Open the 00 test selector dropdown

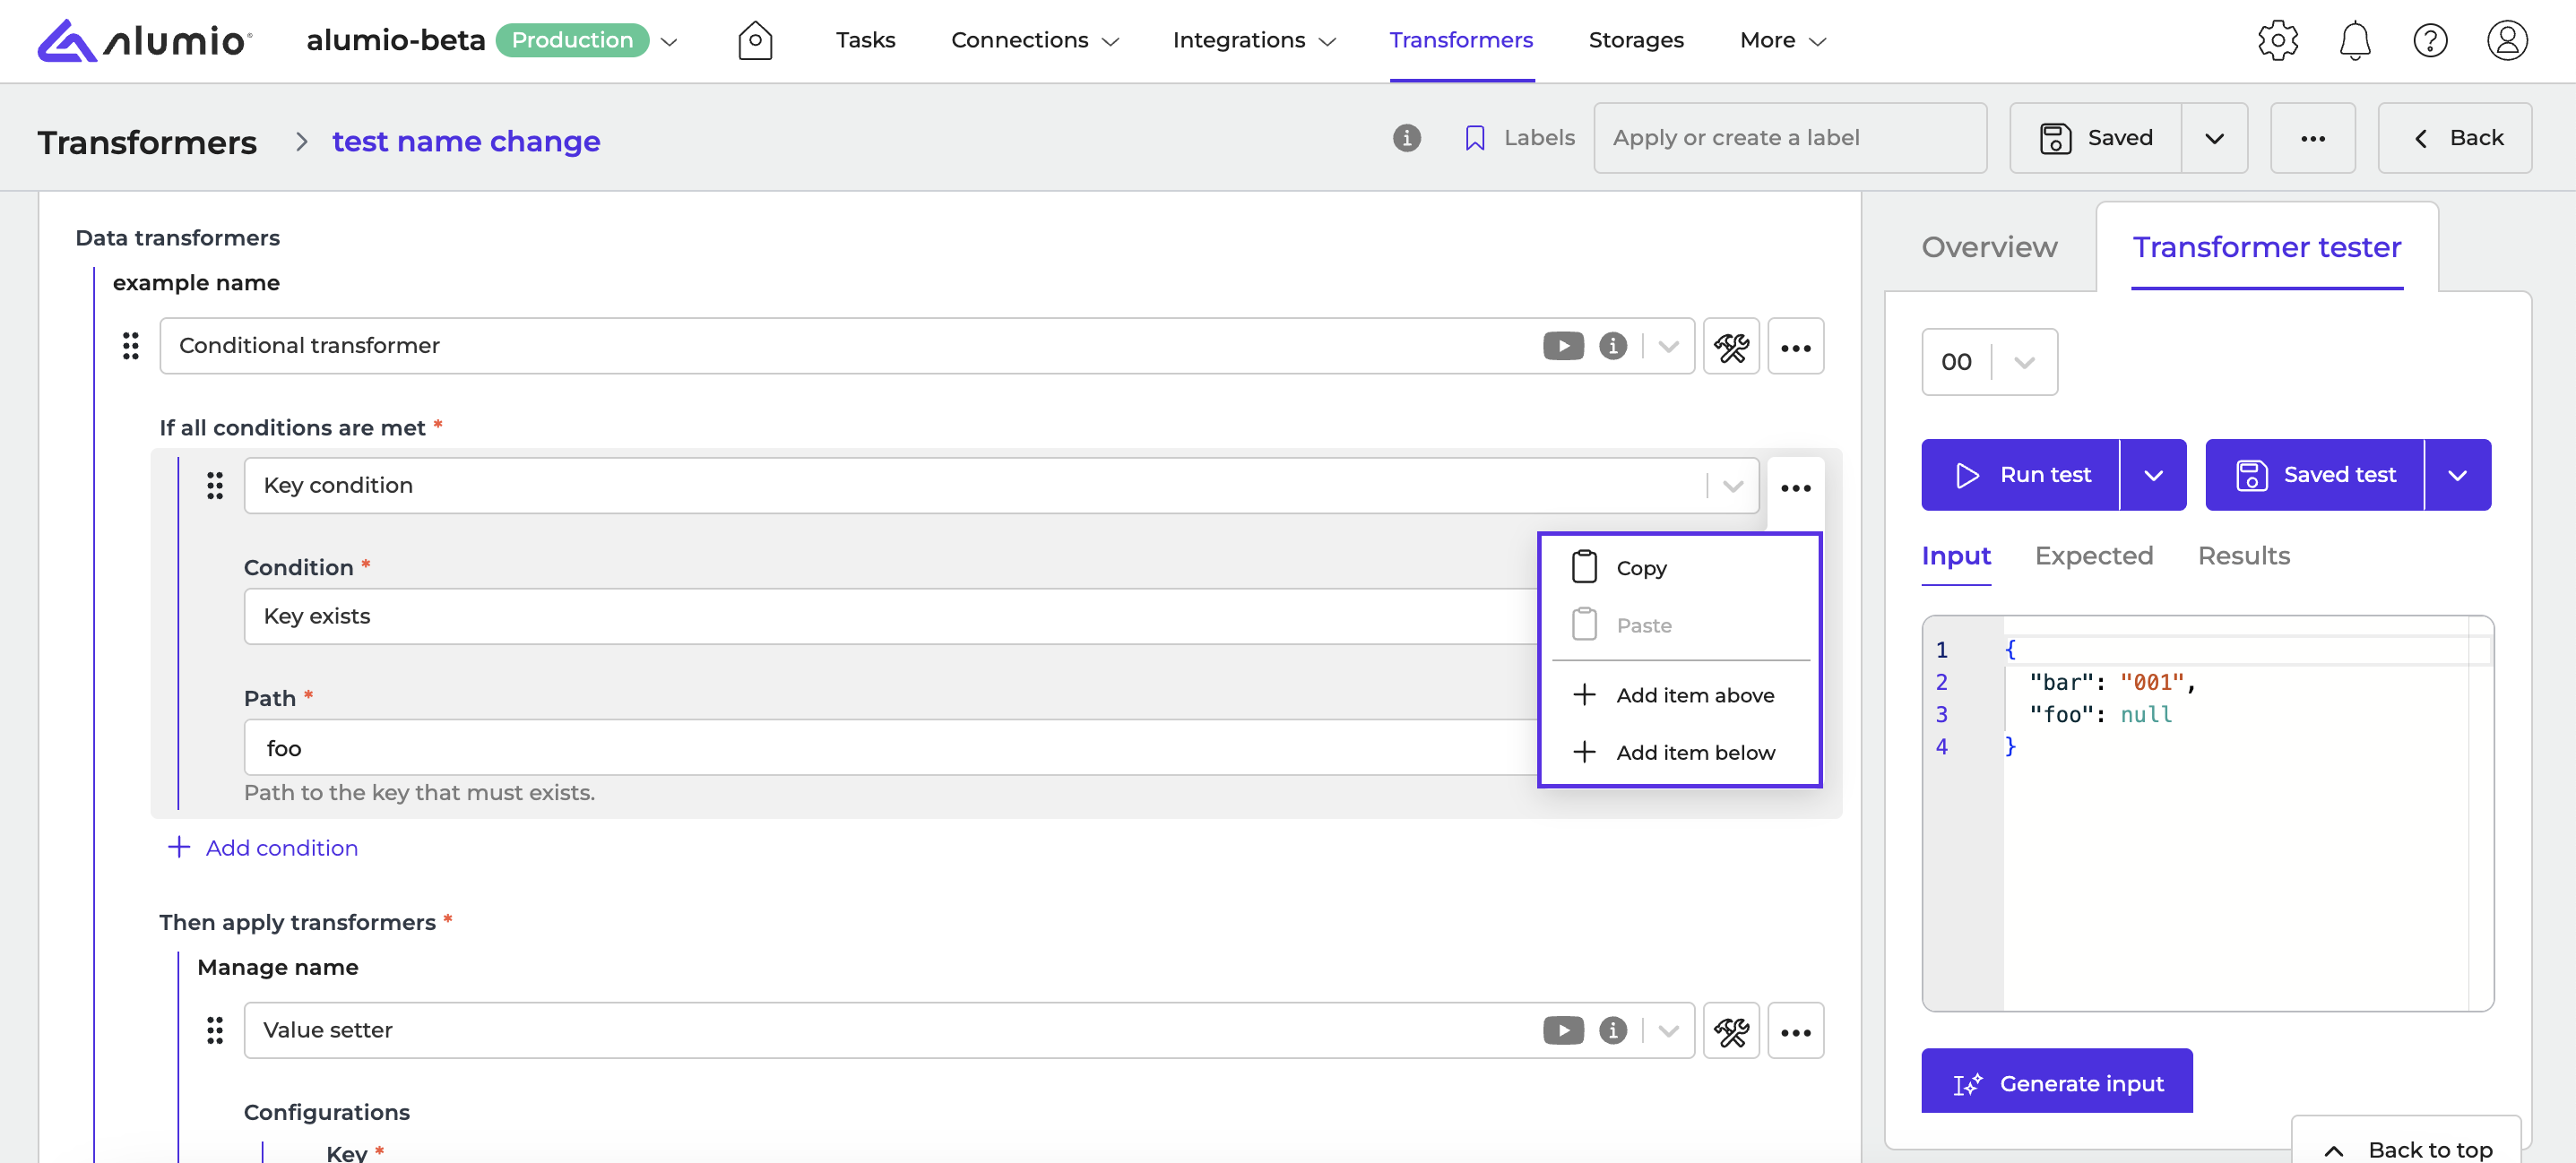[1989, 362]
